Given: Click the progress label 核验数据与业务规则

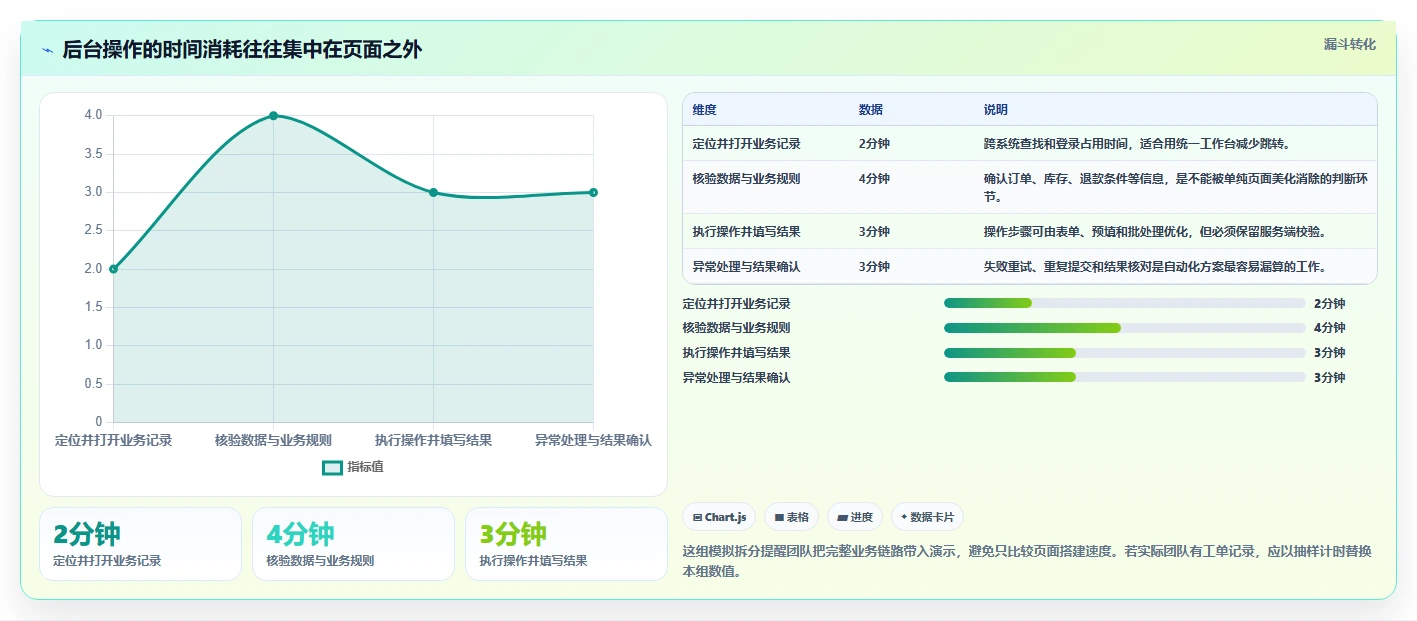Looking at the screenshot, I should point(736,328).
